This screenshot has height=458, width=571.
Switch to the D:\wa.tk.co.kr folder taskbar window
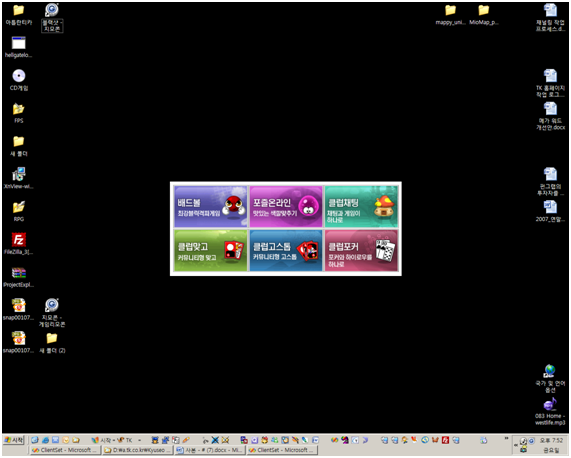(x=138, y=450)
